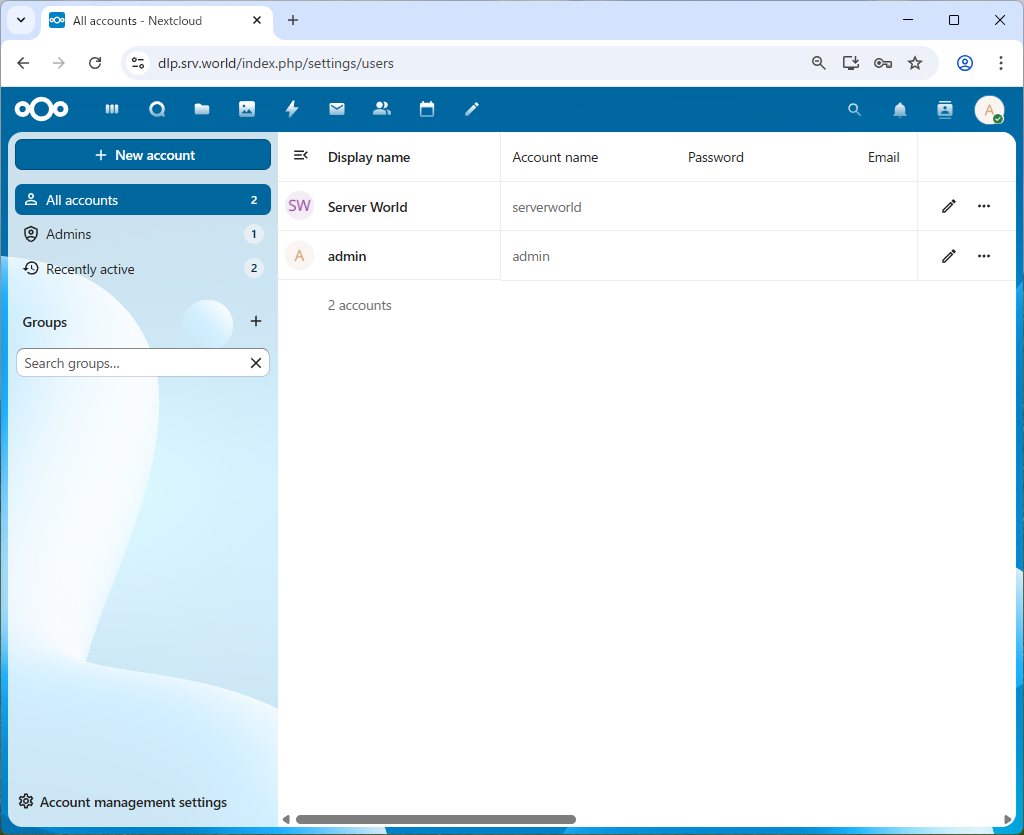Open the Photos app icon

(x=247, y=109)
